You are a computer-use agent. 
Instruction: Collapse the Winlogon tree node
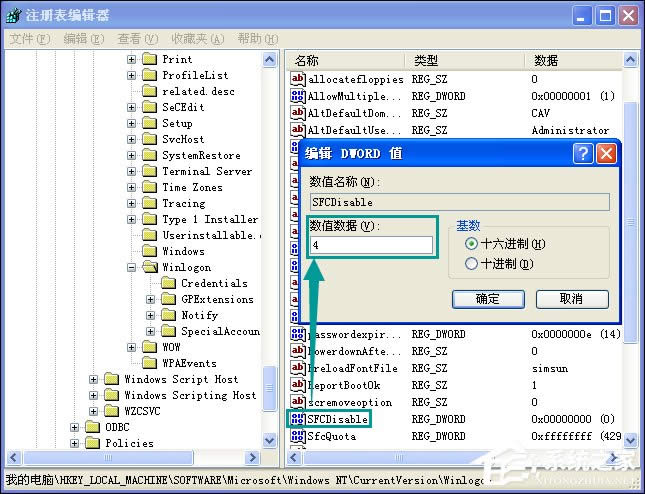click(x=132, y=267)
